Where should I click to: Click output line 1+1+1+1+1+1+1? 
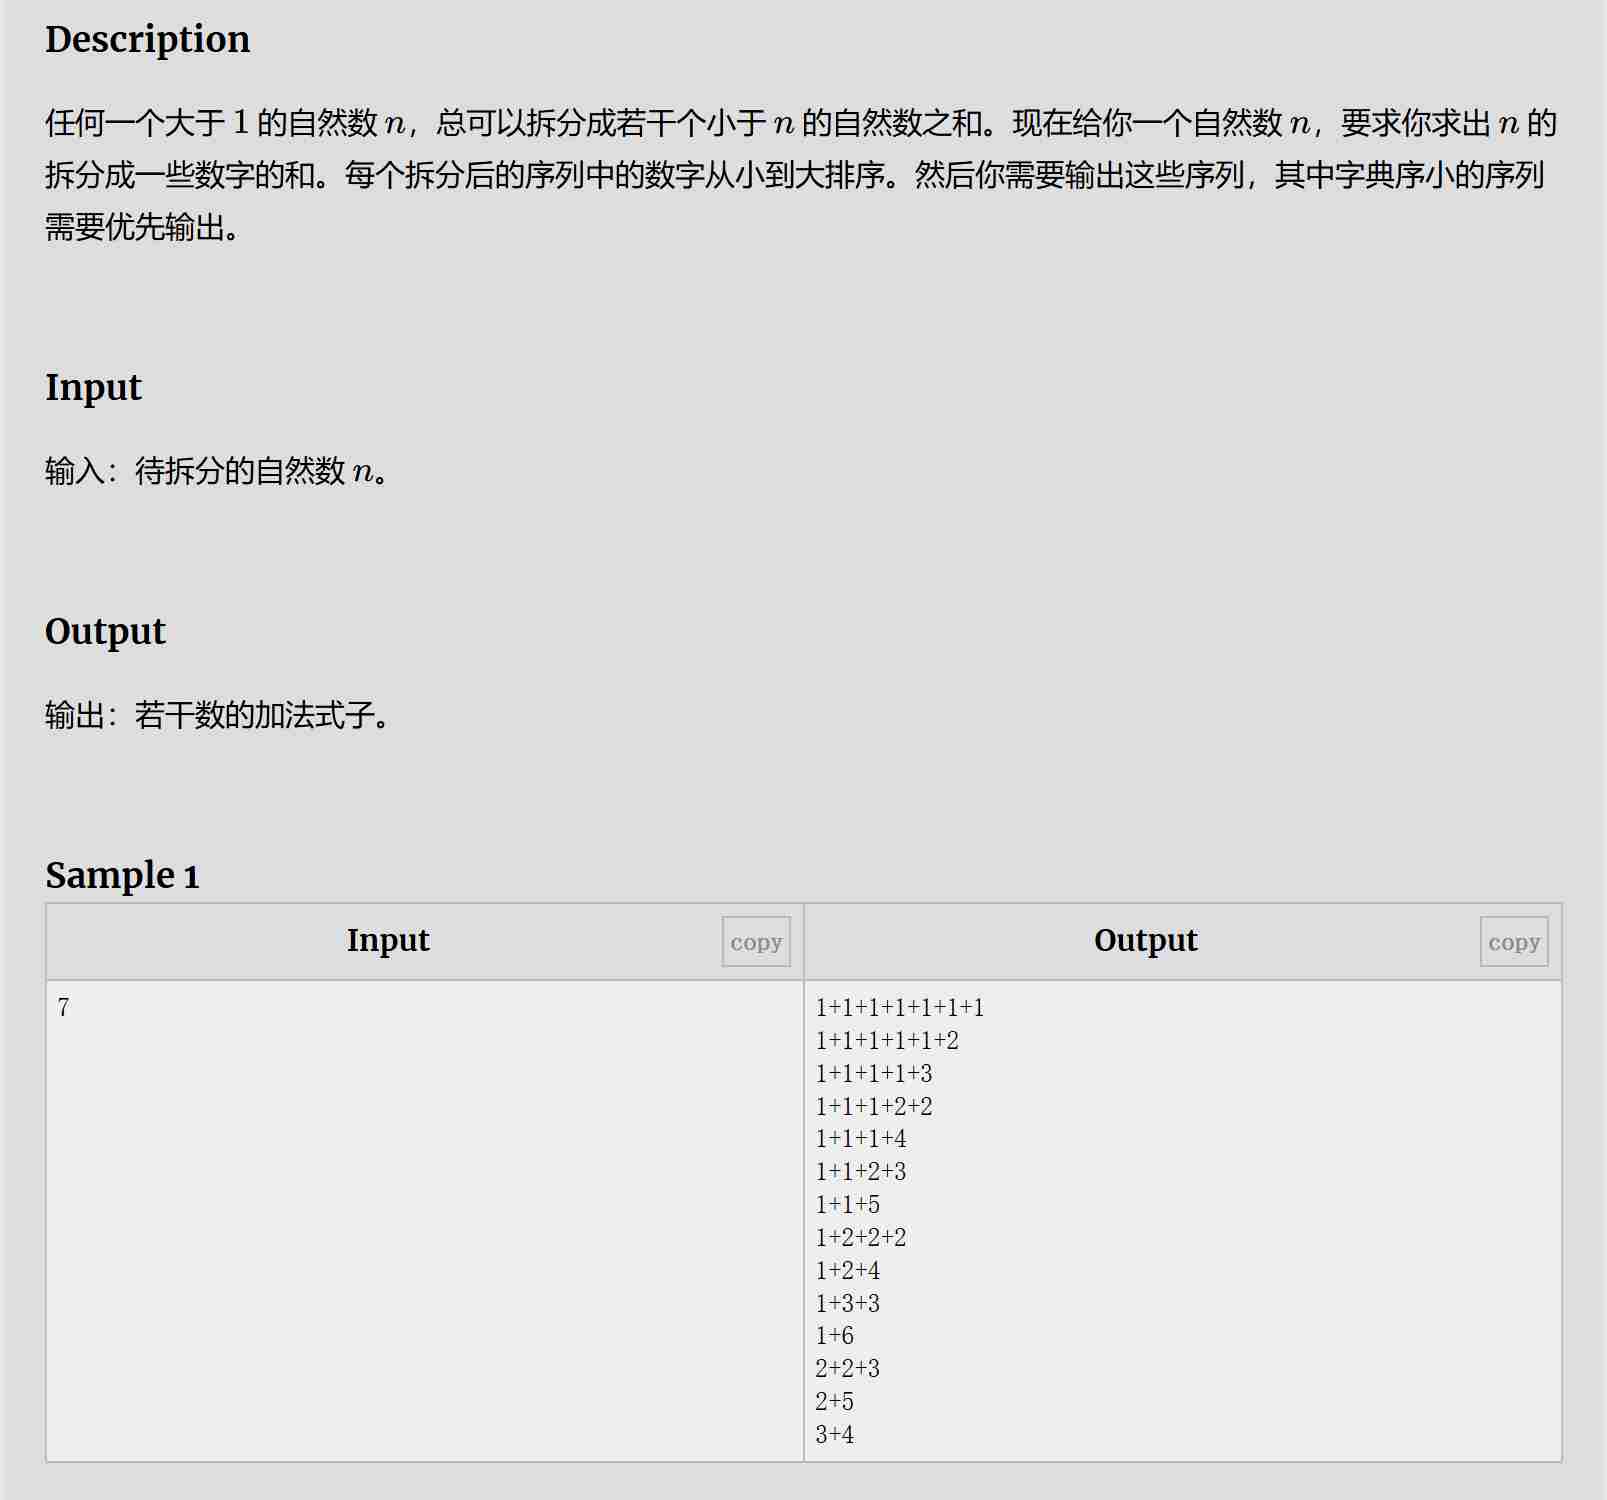900,1008
